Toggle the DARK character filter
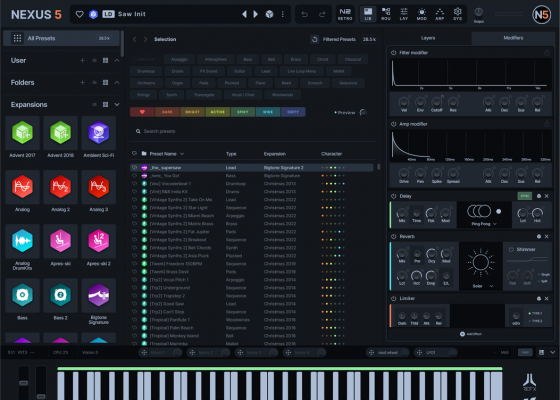 point(167,112)
